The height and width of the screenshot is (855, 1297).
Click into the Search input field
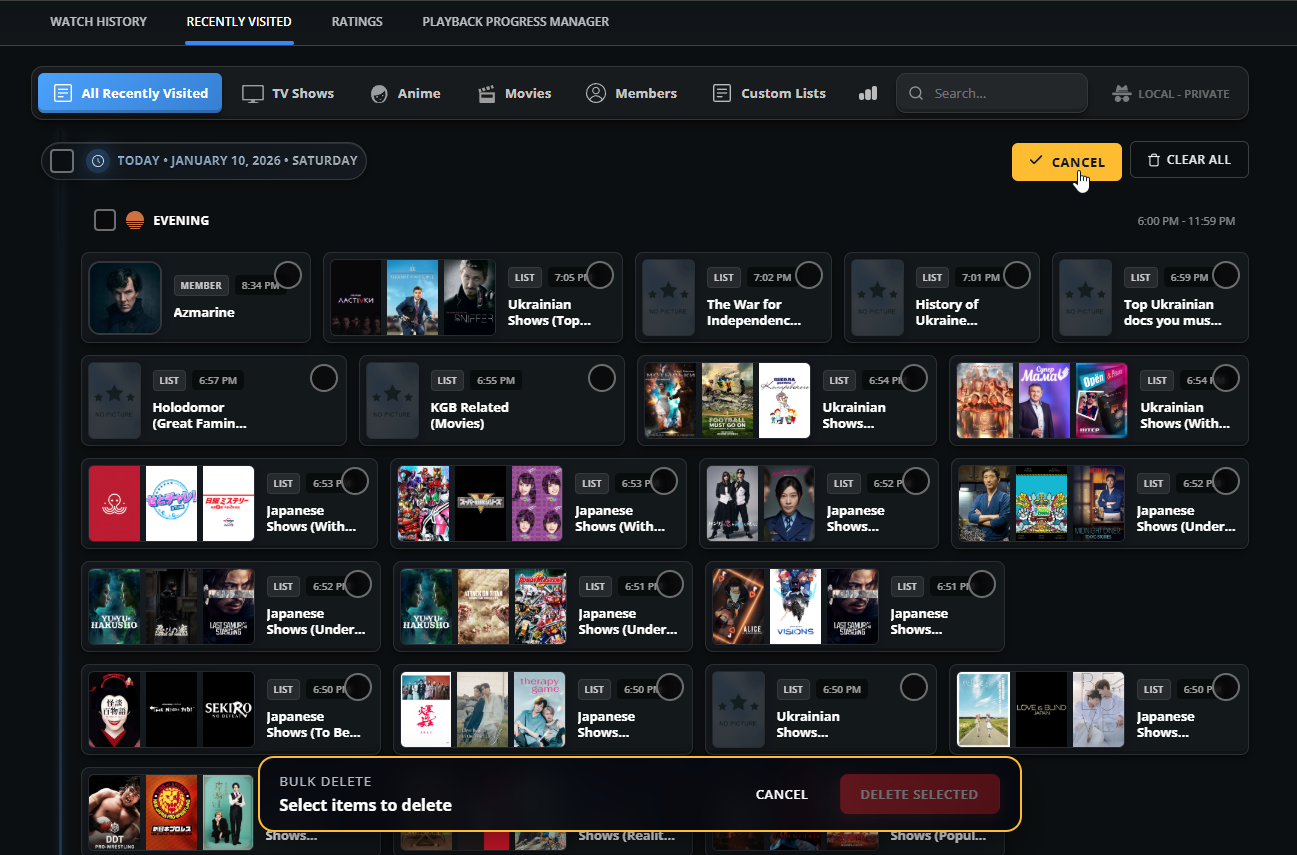tap(1000, 93)
